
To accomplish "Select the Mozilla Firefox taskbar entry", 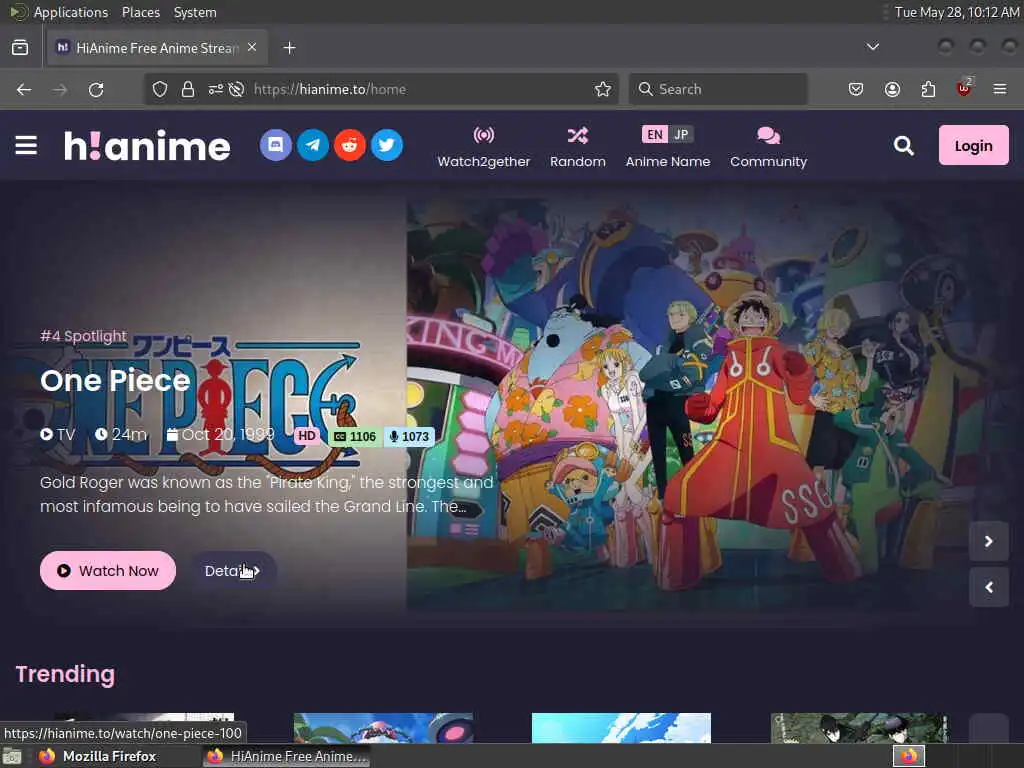I will pos(98,756).
